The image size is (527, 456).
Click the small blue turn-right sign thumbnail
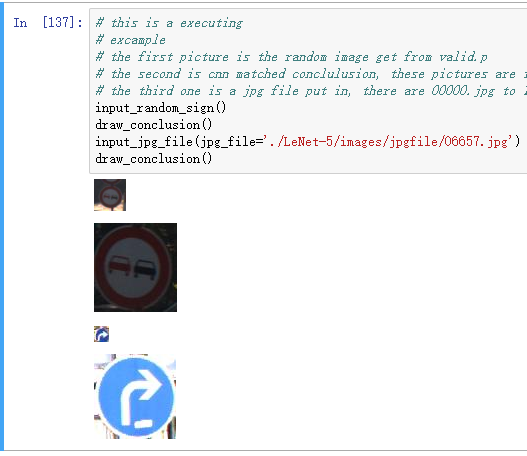(x=102, y=334)
